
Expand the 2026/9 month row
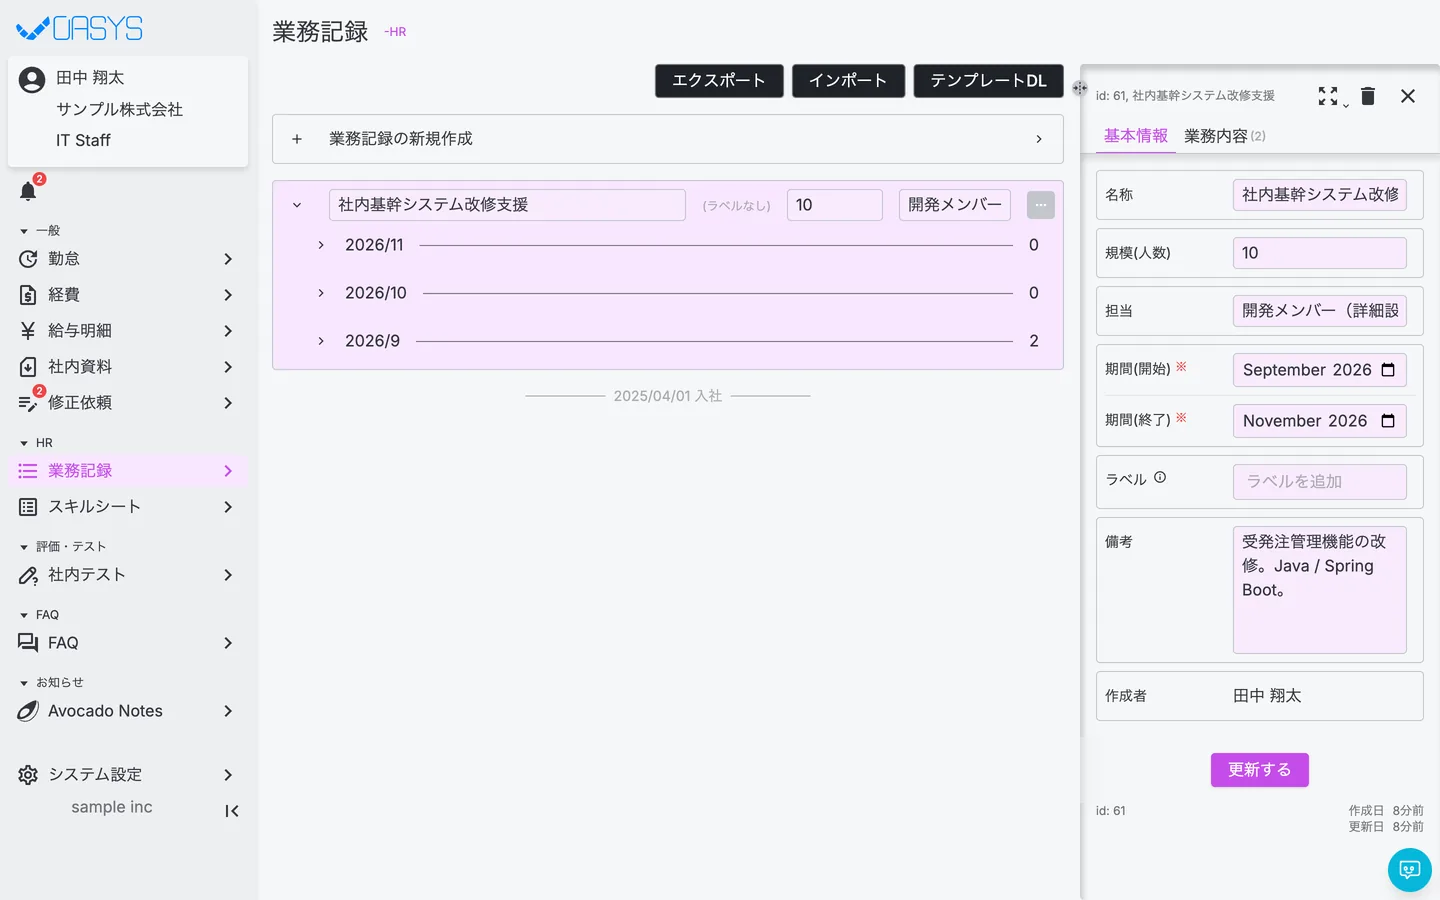321,341
